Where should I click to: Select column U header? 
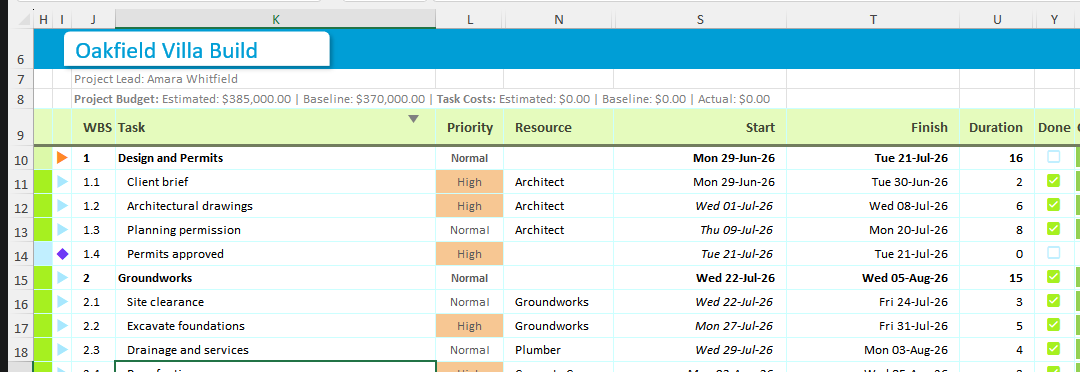(997, 20)
